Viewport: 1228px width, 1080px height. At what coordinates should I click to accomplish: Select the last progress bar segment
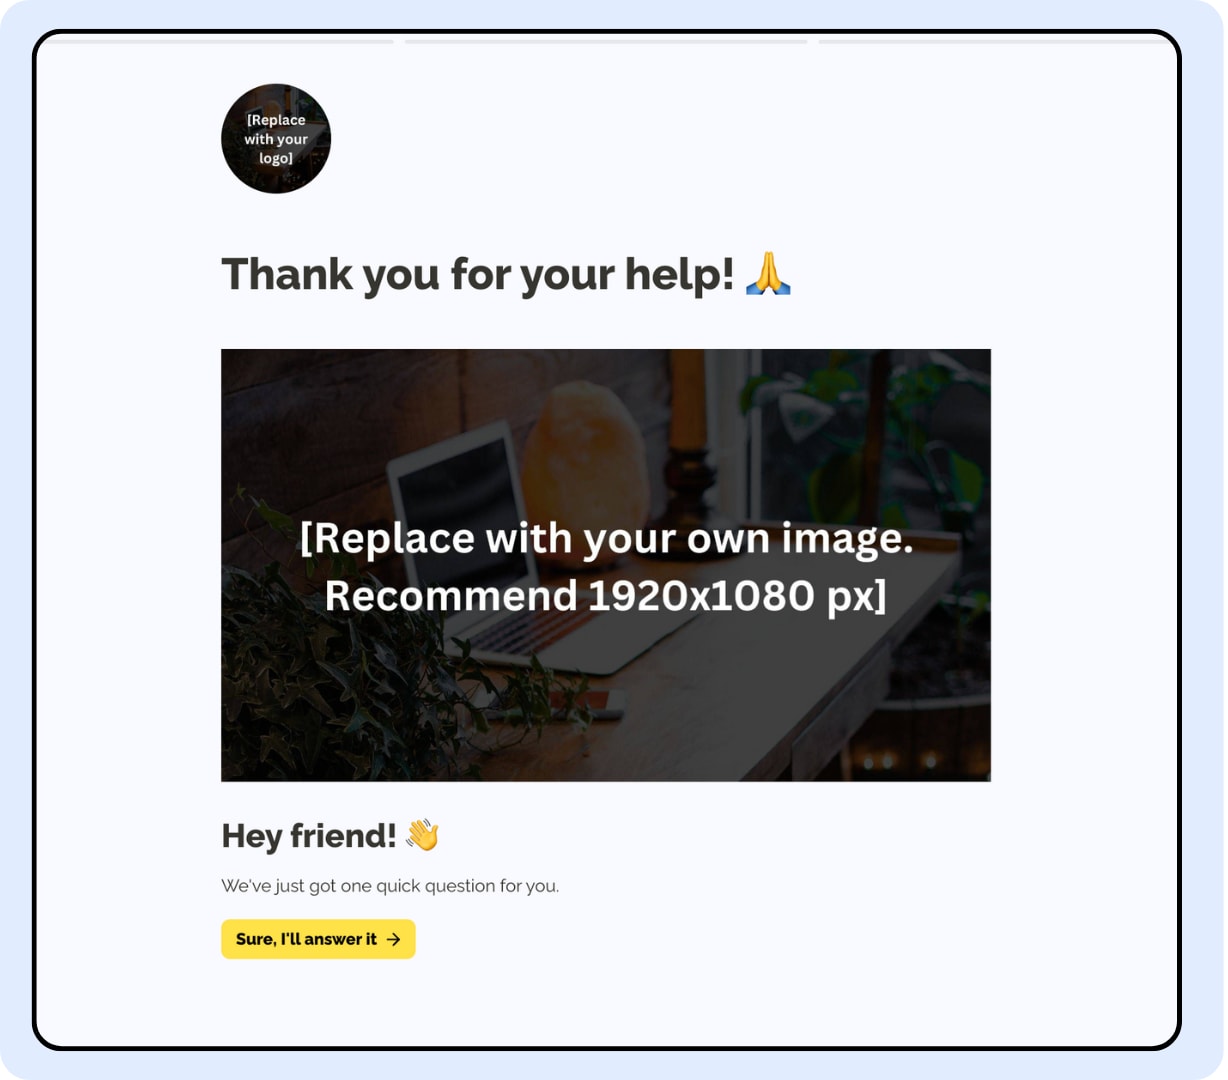[x=993, y=41]
